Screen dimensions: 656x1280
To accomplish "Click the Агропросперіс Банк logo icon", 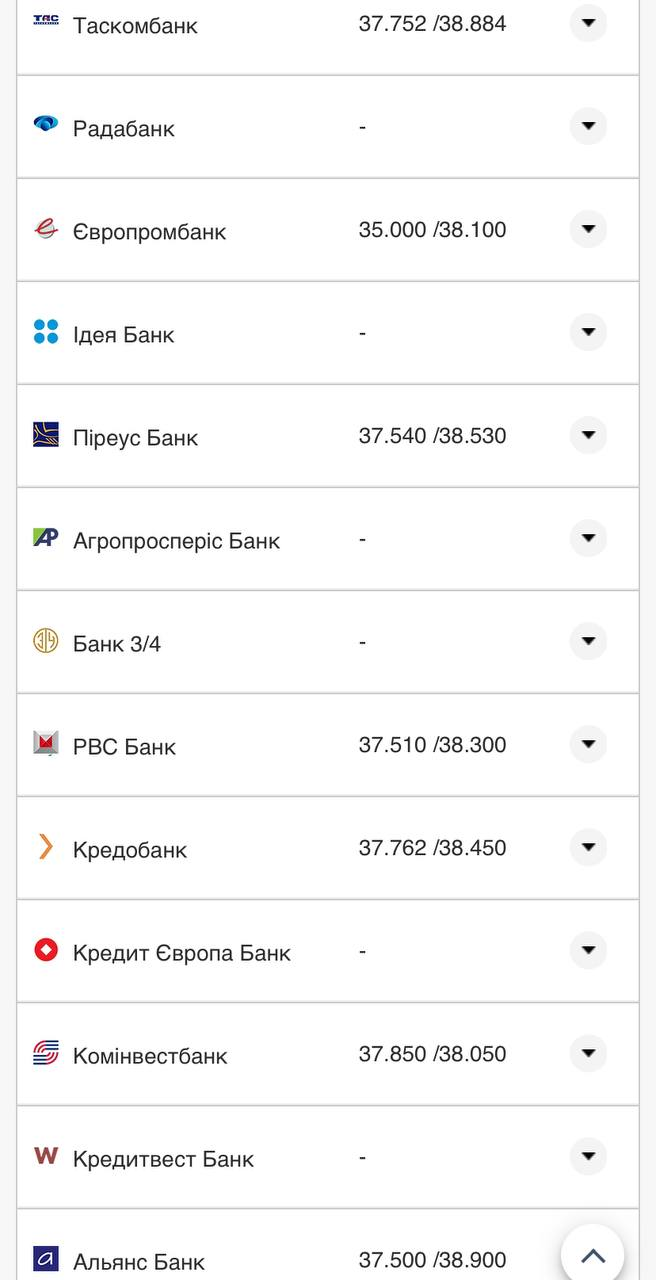I will coord(46,538).
